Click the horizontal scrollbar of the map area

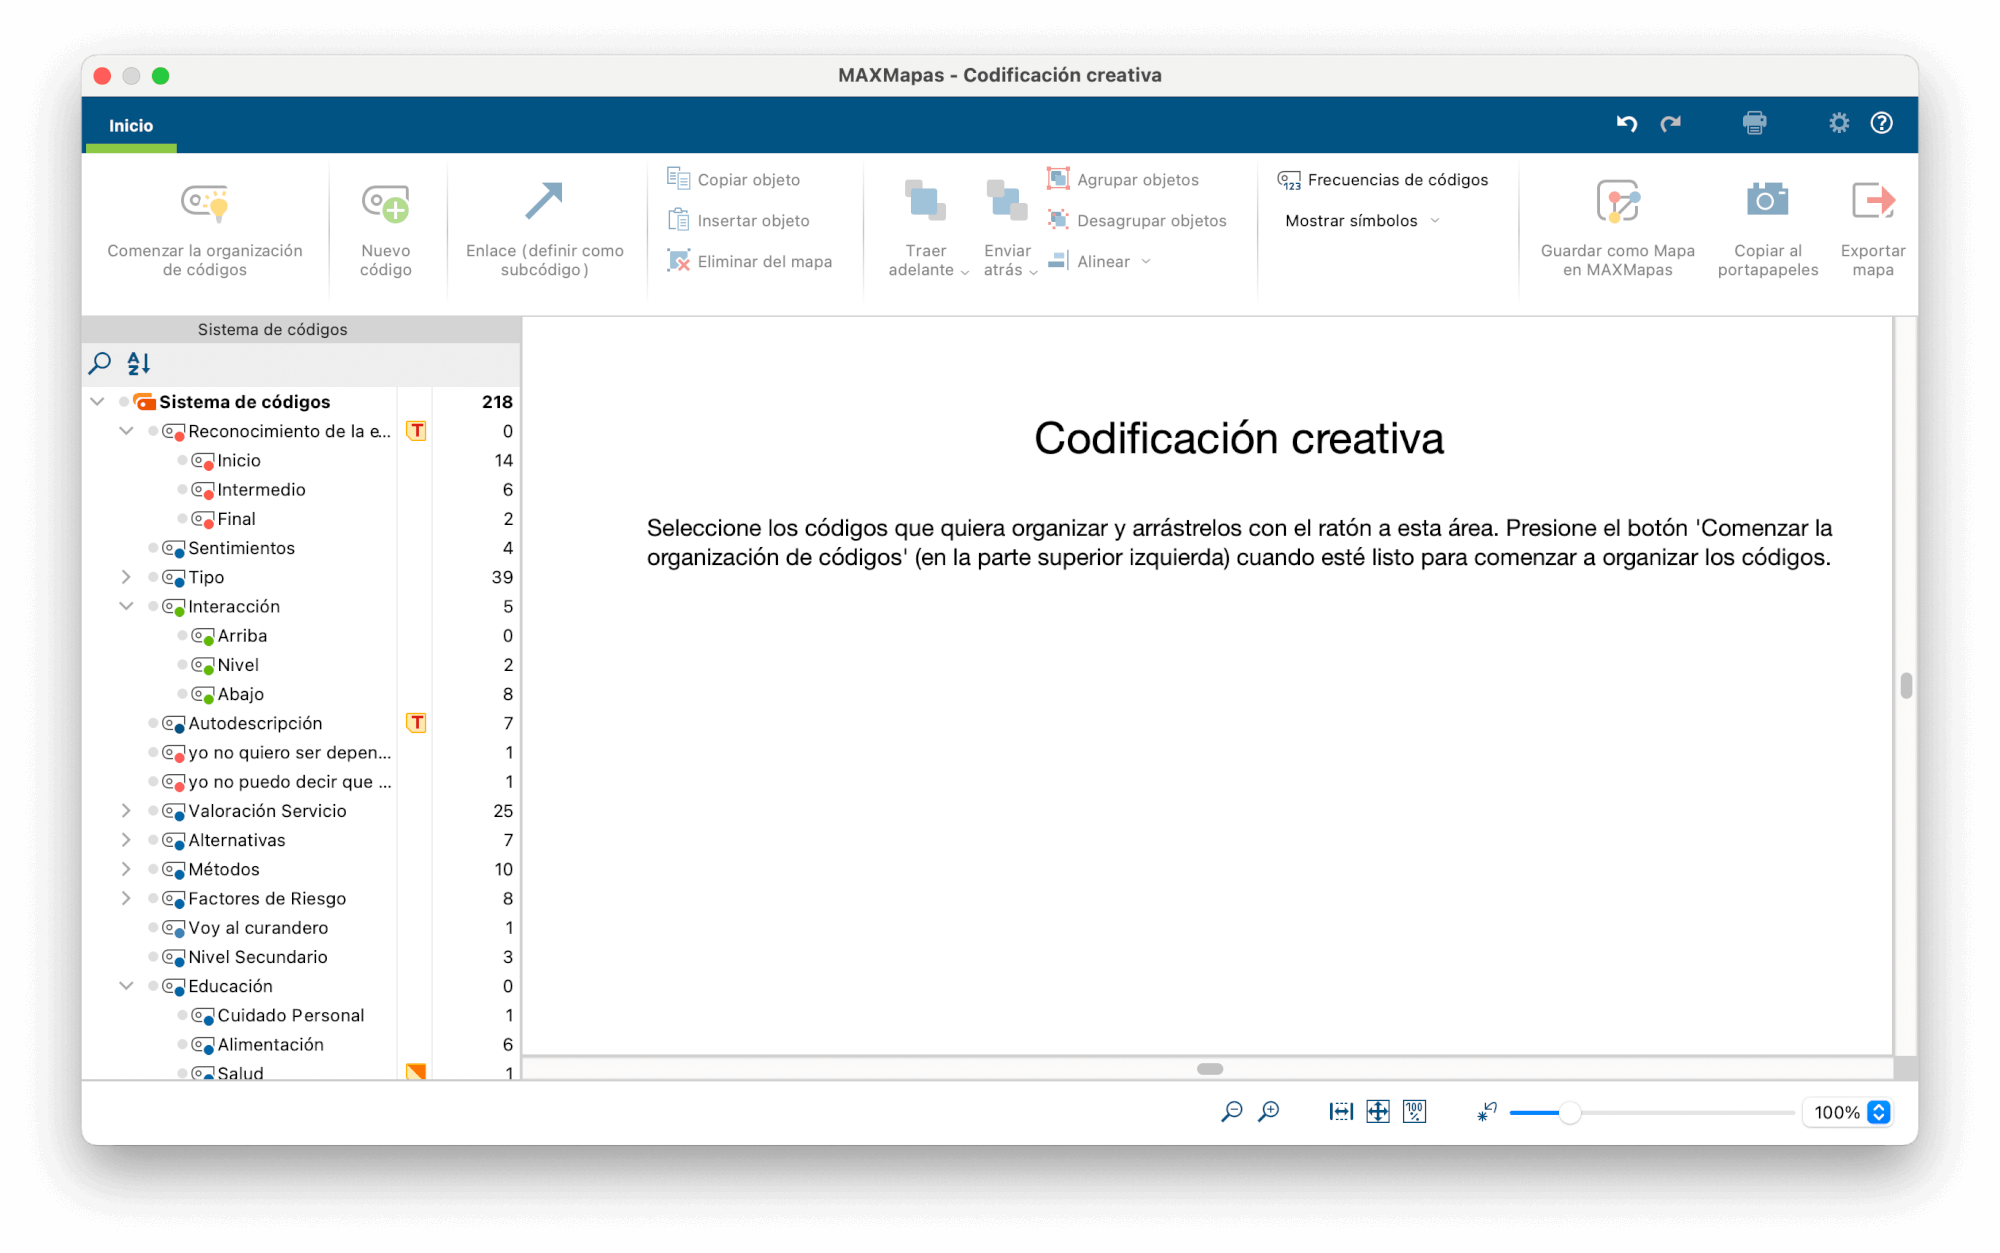coord(1210,1068)
